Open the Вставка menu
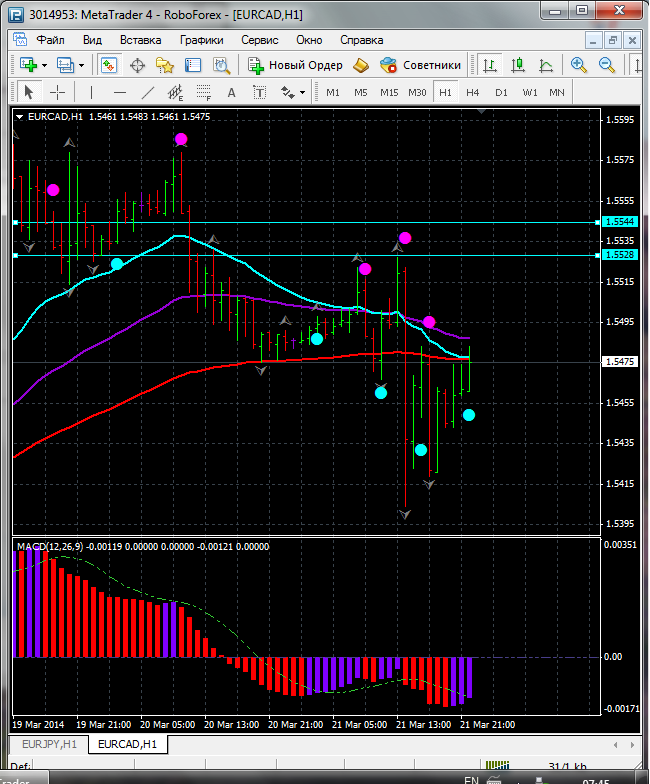 pos(140,40)
